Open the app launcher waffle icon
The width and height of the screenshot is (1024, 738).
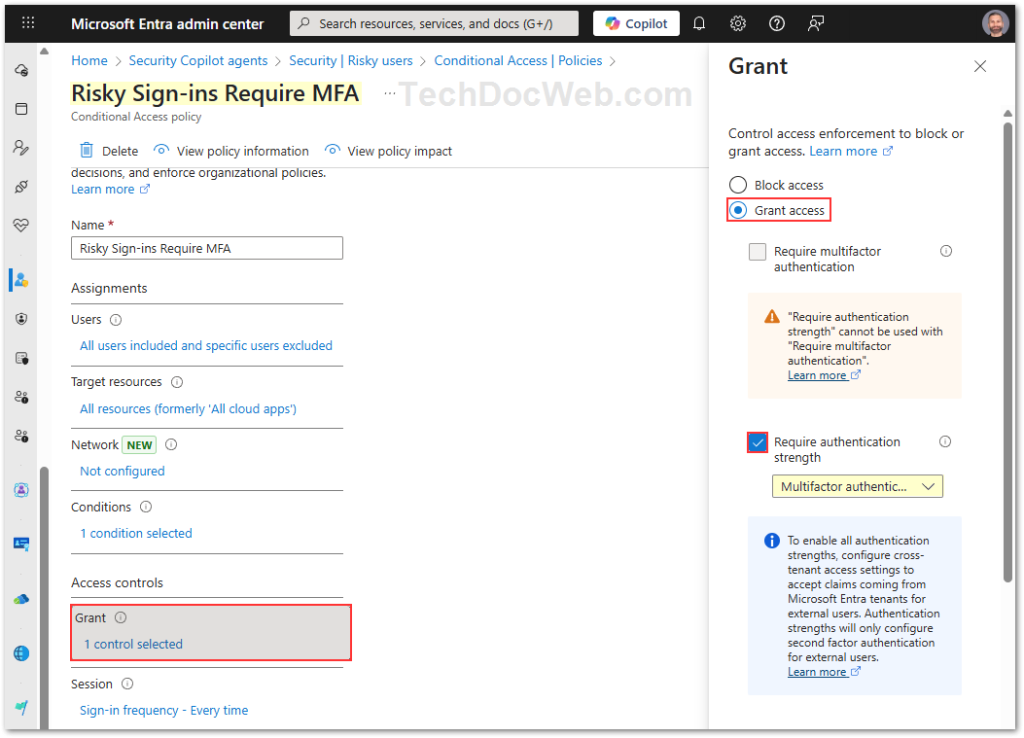coord(28,23)
